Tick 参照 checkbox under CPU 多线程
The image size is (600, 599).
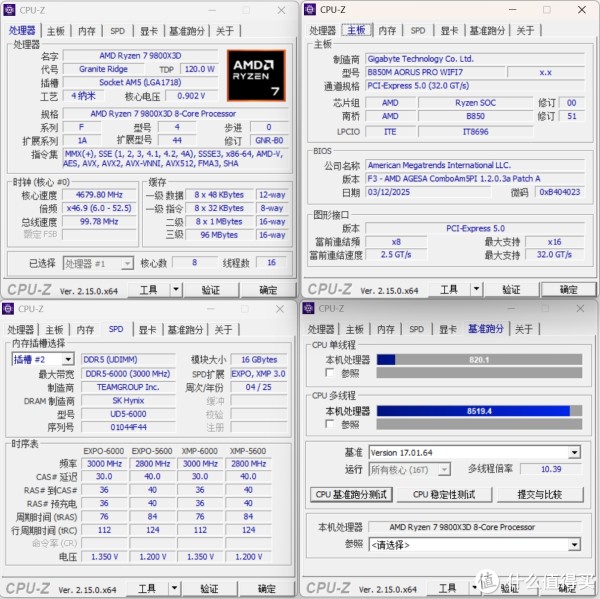(329, 424)
